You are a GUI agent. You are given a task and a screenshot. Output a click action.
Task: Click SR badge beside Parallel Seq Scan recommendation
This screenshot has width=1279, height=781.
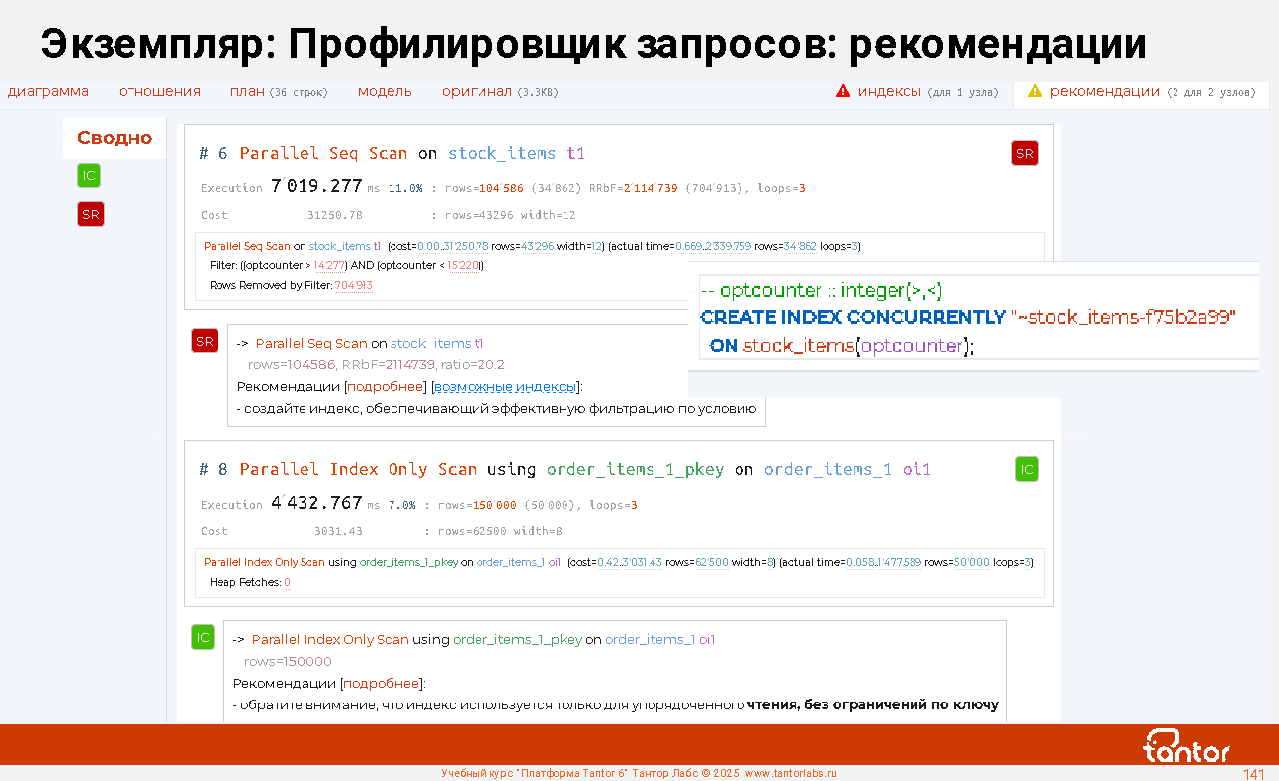pos(204,341)
